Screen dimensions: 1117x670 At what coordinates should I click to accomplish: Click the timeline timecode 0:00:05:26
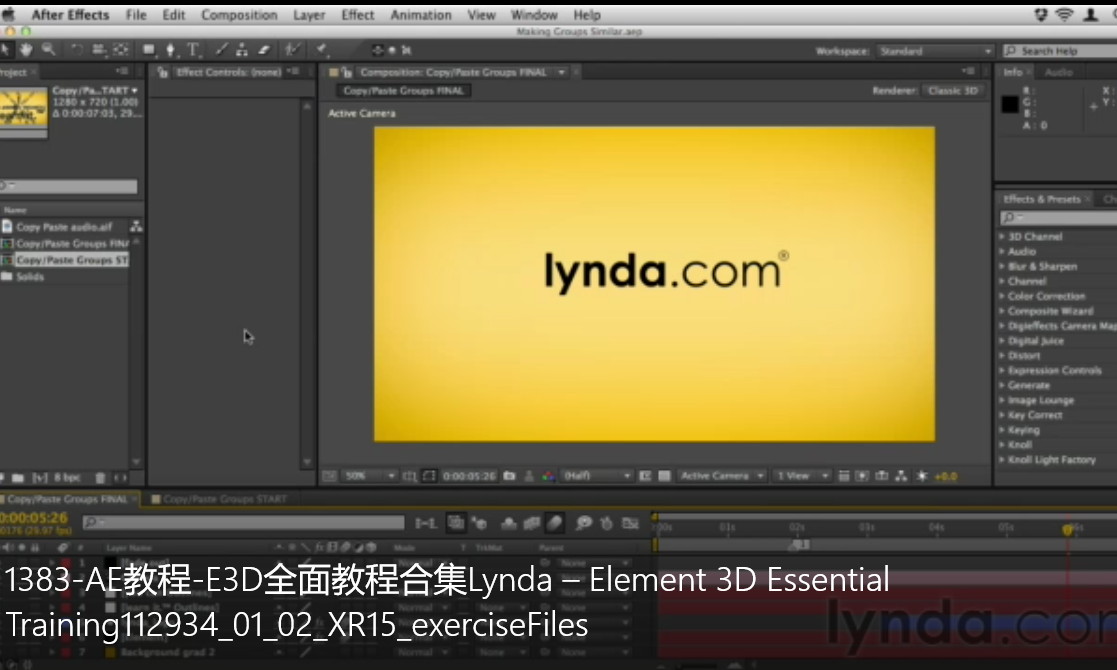[33, 518]
